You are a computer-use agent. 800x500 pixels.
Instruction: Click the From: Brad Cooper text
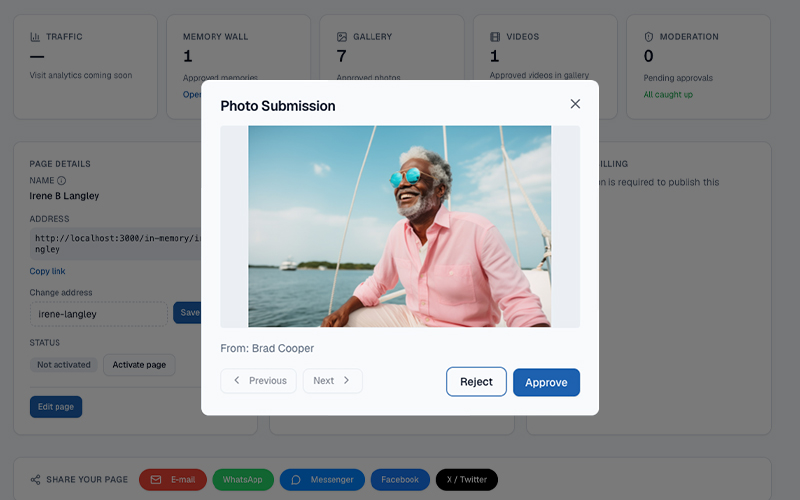tap(267, 348)
